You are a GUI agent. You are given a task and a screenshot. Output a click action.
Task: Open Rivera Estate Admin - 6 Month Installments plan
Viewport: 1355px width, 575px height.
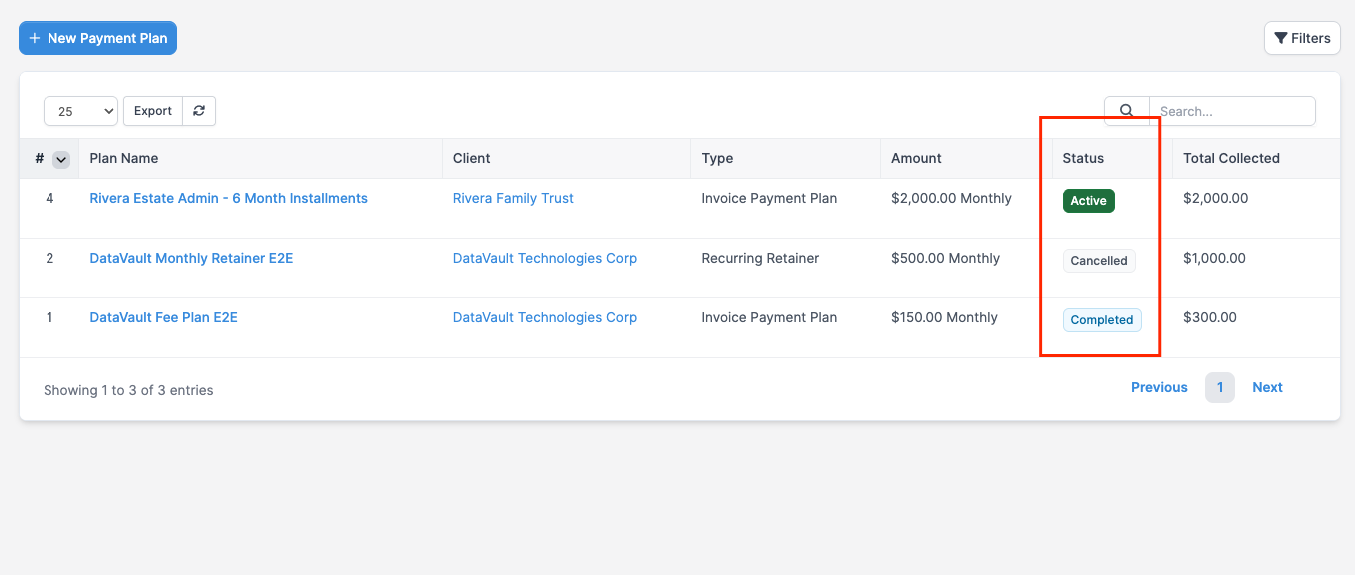[x=229, y=198]
